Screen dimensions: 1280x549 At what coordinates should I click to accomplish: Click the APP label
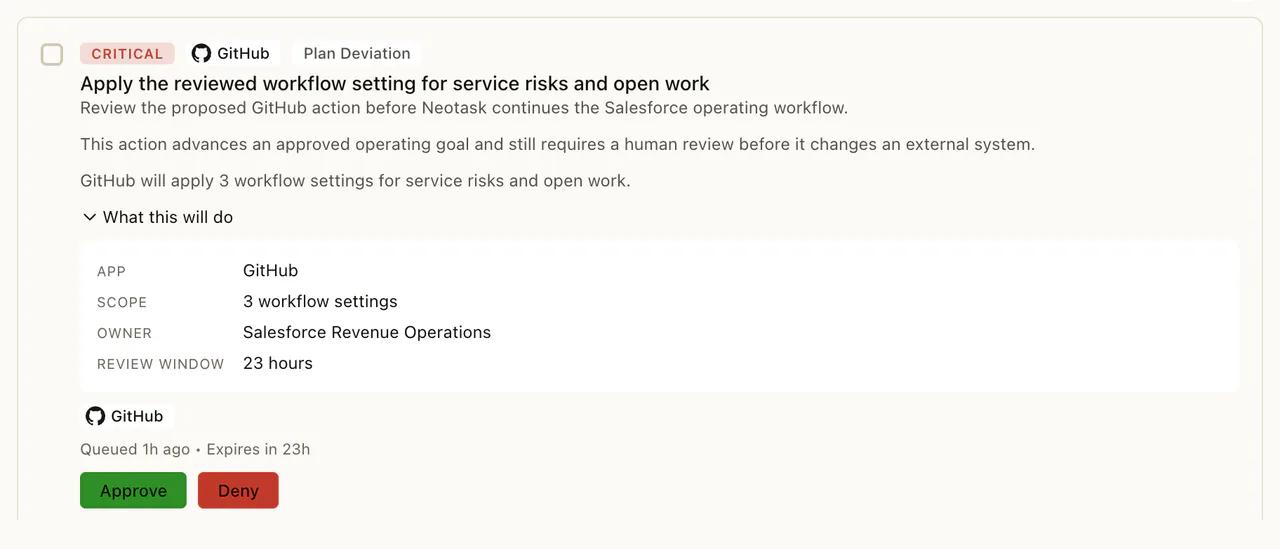(111, 271)
